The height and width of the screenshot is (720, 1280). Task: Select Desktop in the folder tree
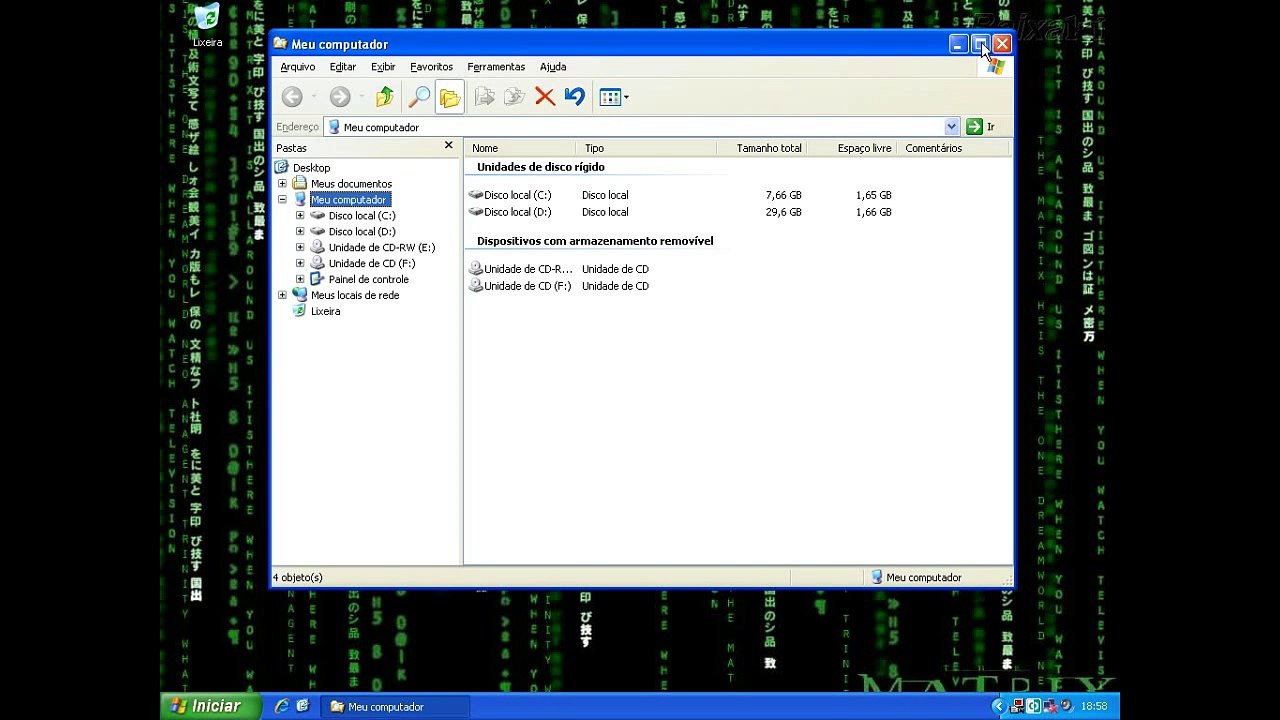[311, 168]
